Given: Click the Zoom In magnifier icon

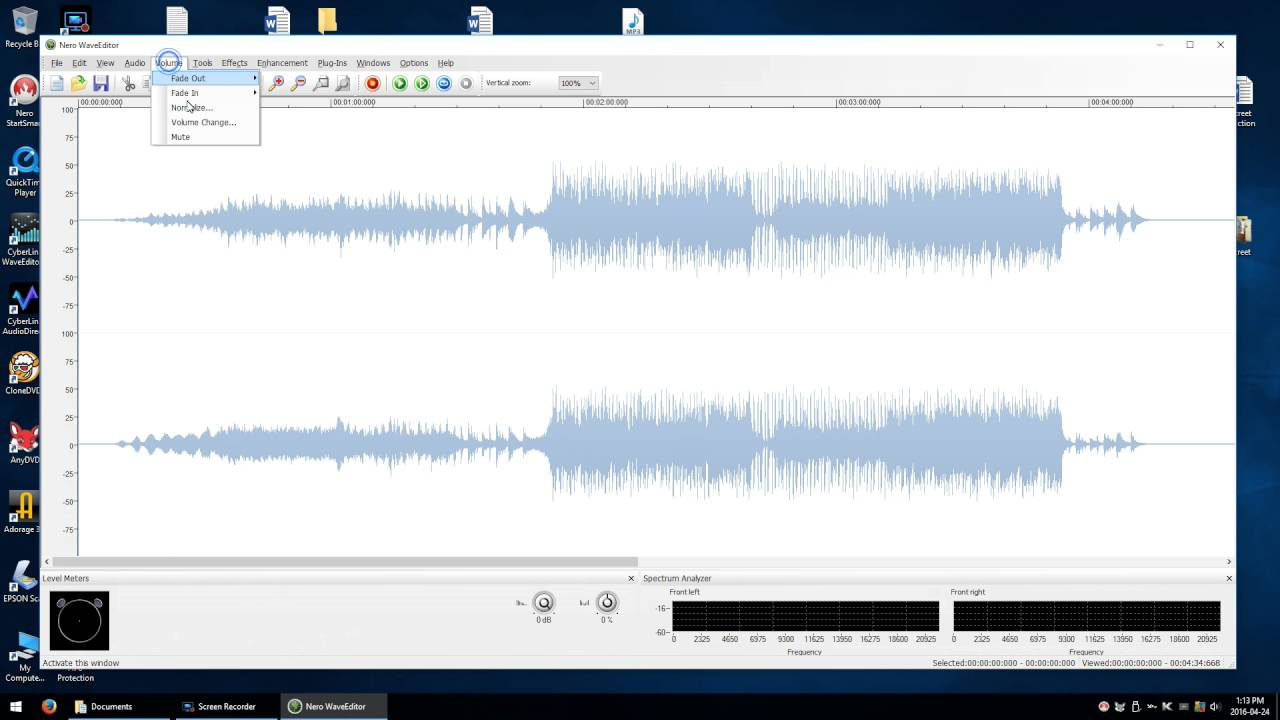Looking at the screenshot, I should 276,83.
